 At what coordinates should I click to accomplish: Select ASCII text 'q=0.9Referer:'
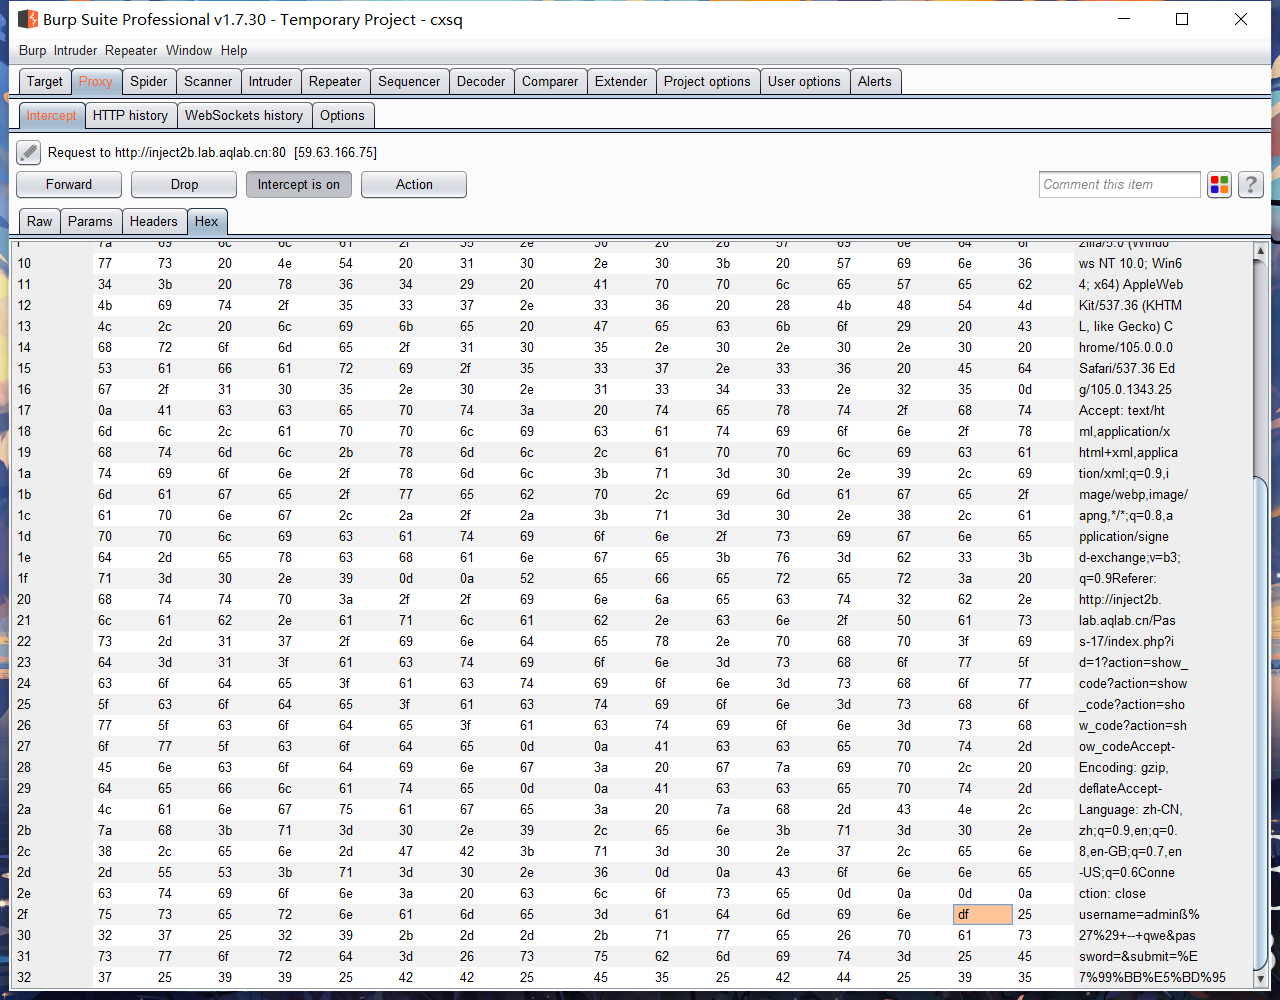coord(1117,578)
